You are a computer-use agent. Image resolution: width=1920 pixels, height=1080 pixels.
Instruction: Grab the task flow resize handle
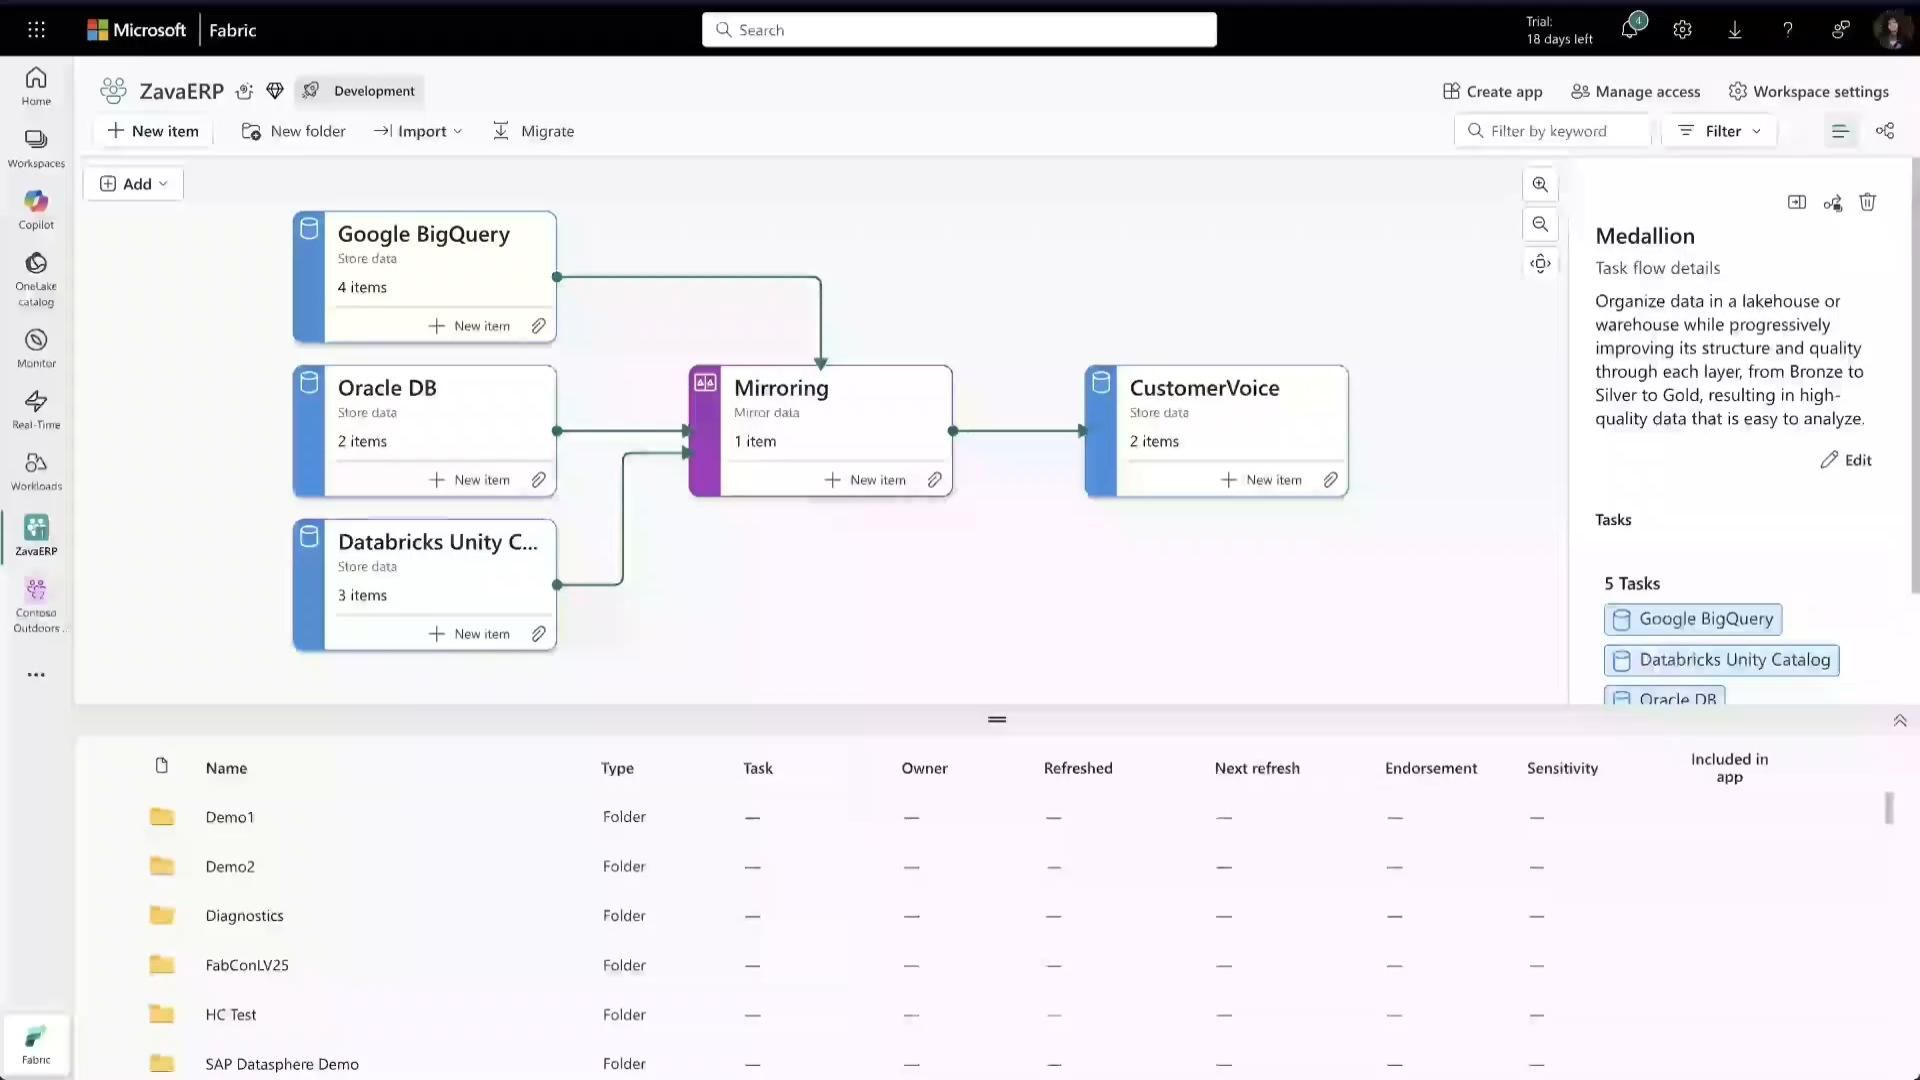[997, 719]
